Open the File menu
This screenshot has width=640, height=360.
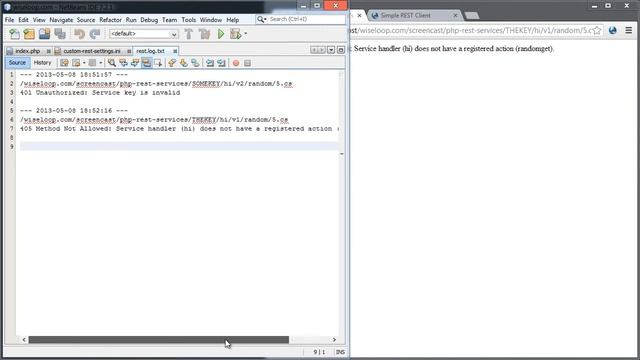[x=9, y=20]
